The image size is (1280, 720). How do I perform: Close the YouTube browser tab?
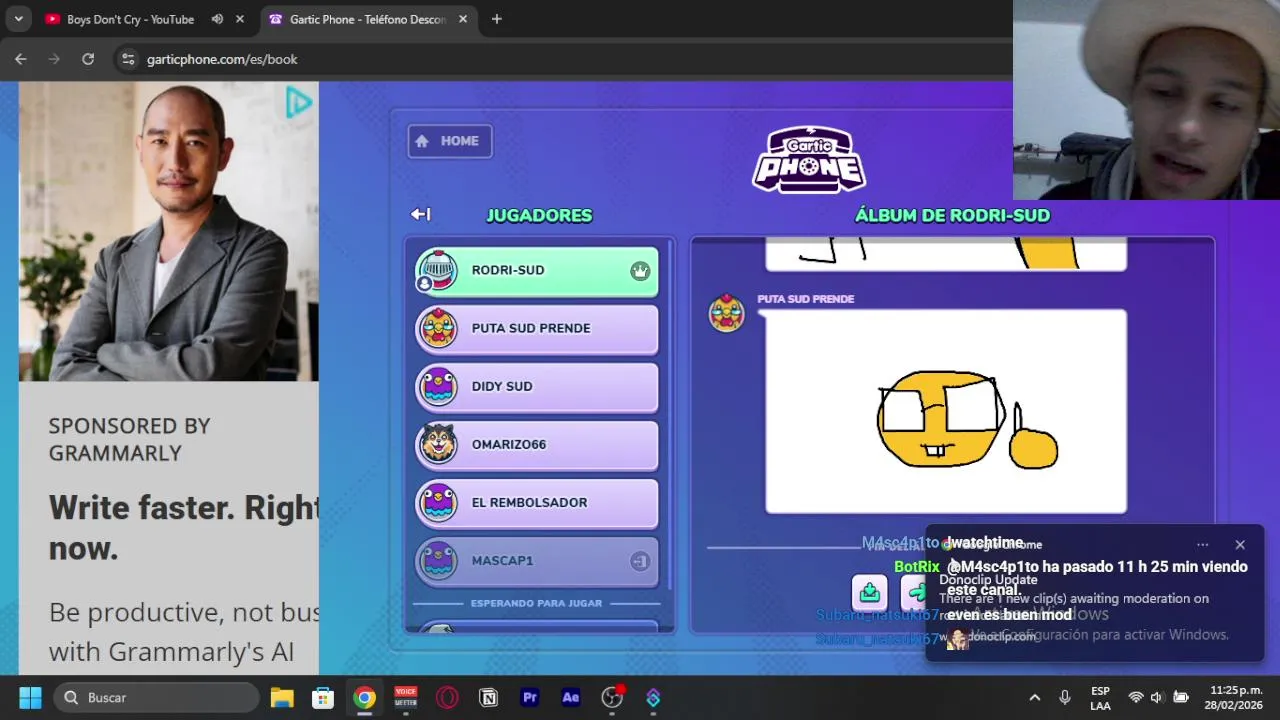pos(240,19)
